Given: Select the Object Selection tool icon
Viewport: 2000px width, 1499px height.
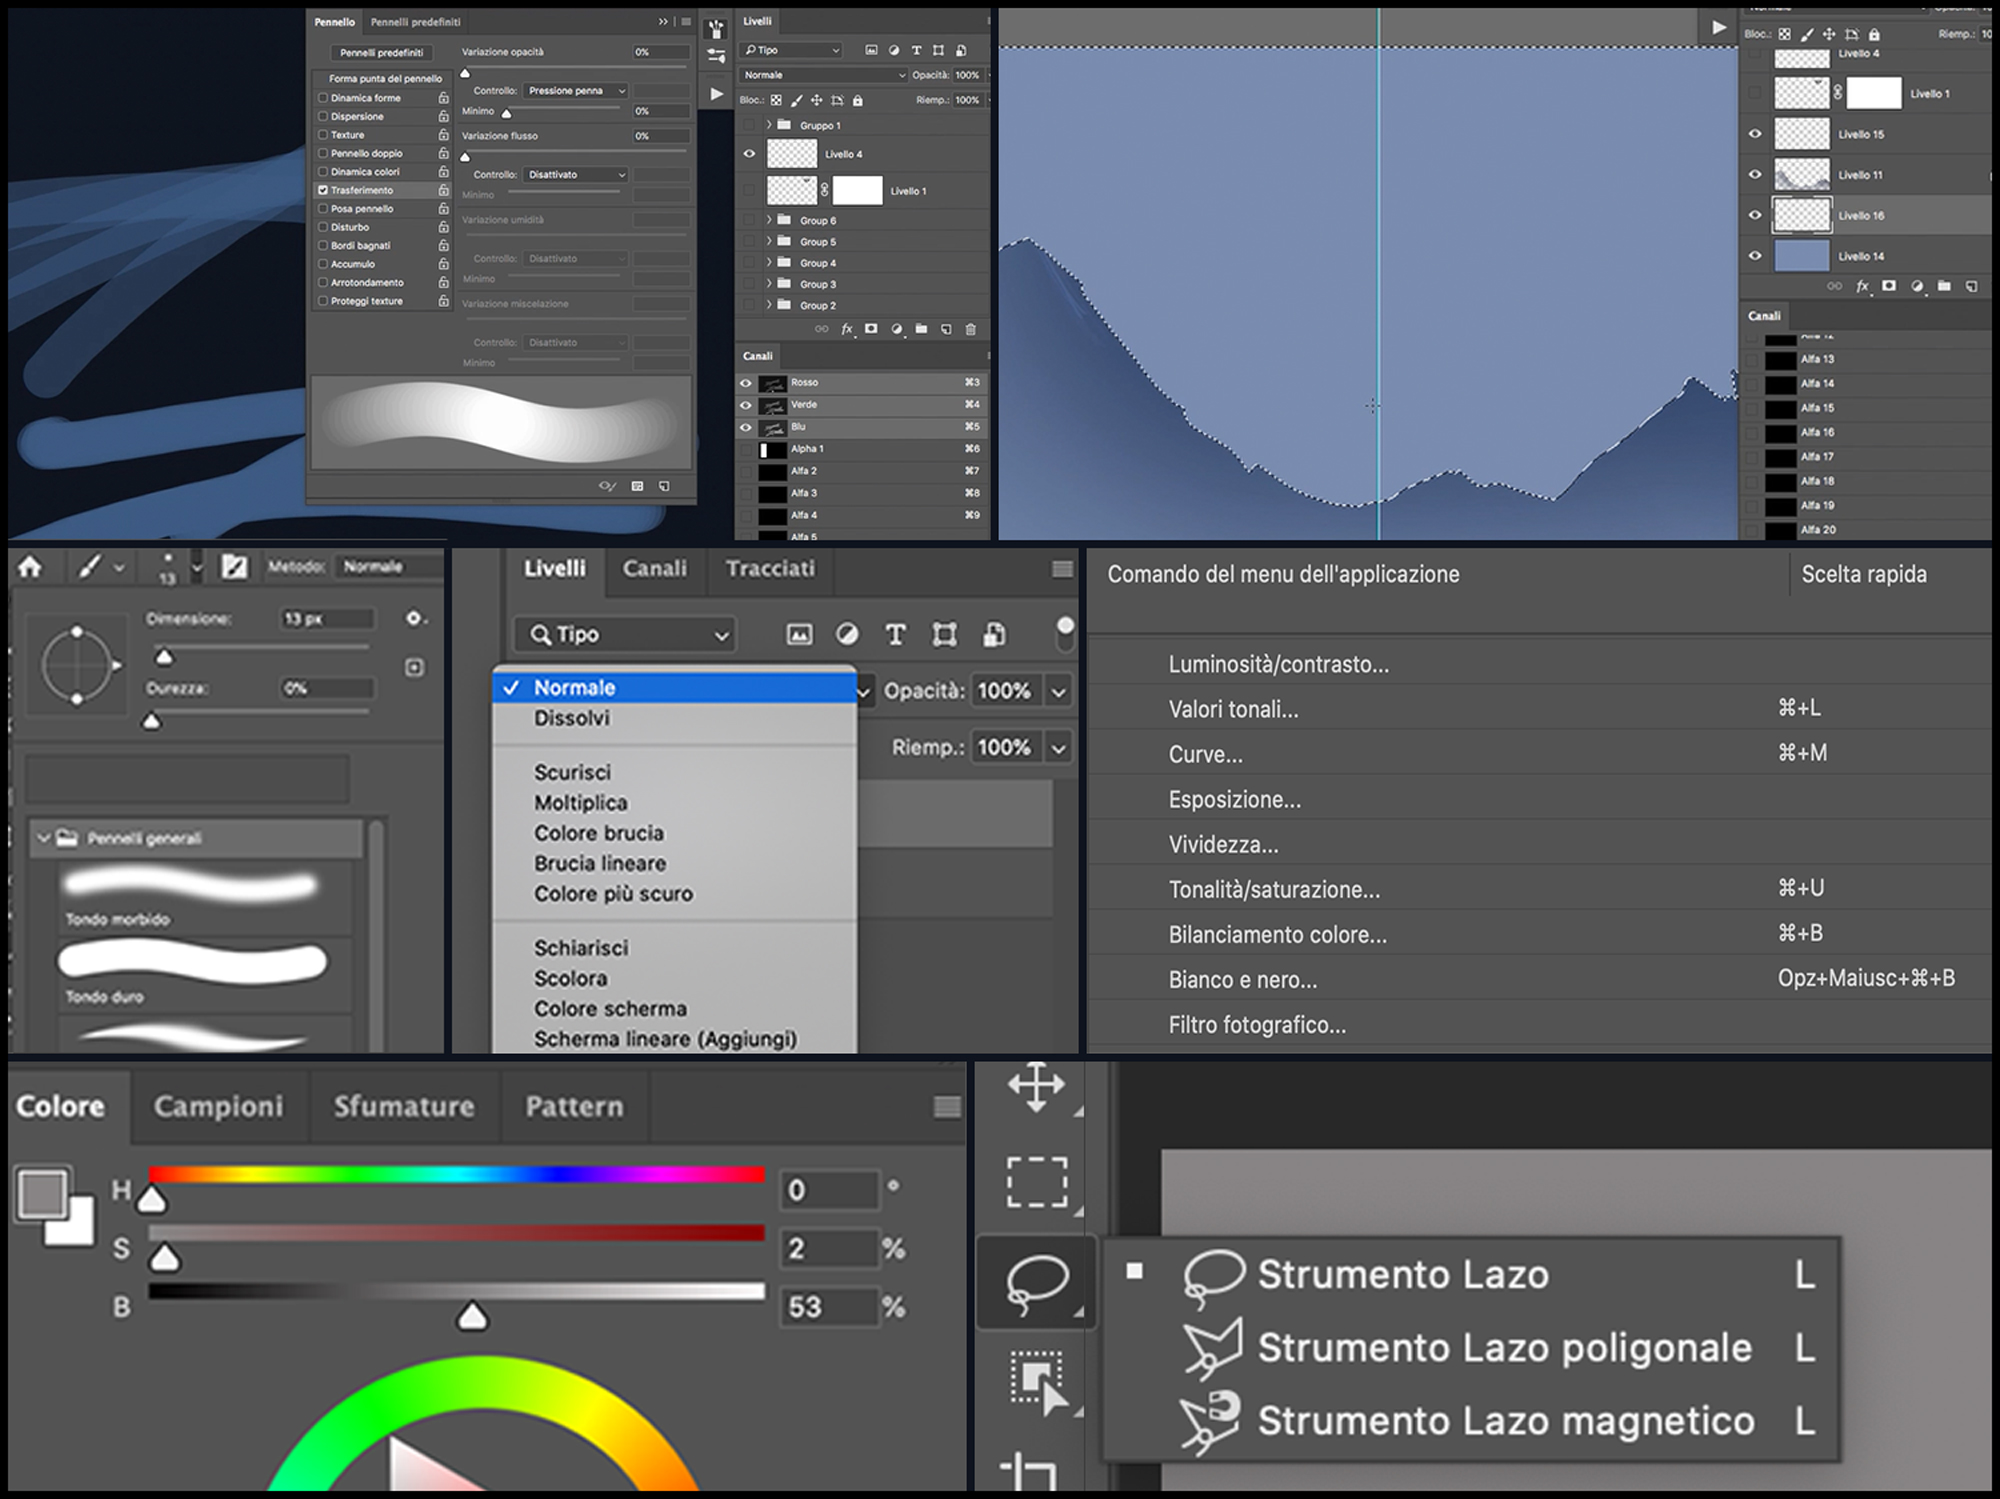Looking at the screenshot, I should (x=1038, y=1382).
